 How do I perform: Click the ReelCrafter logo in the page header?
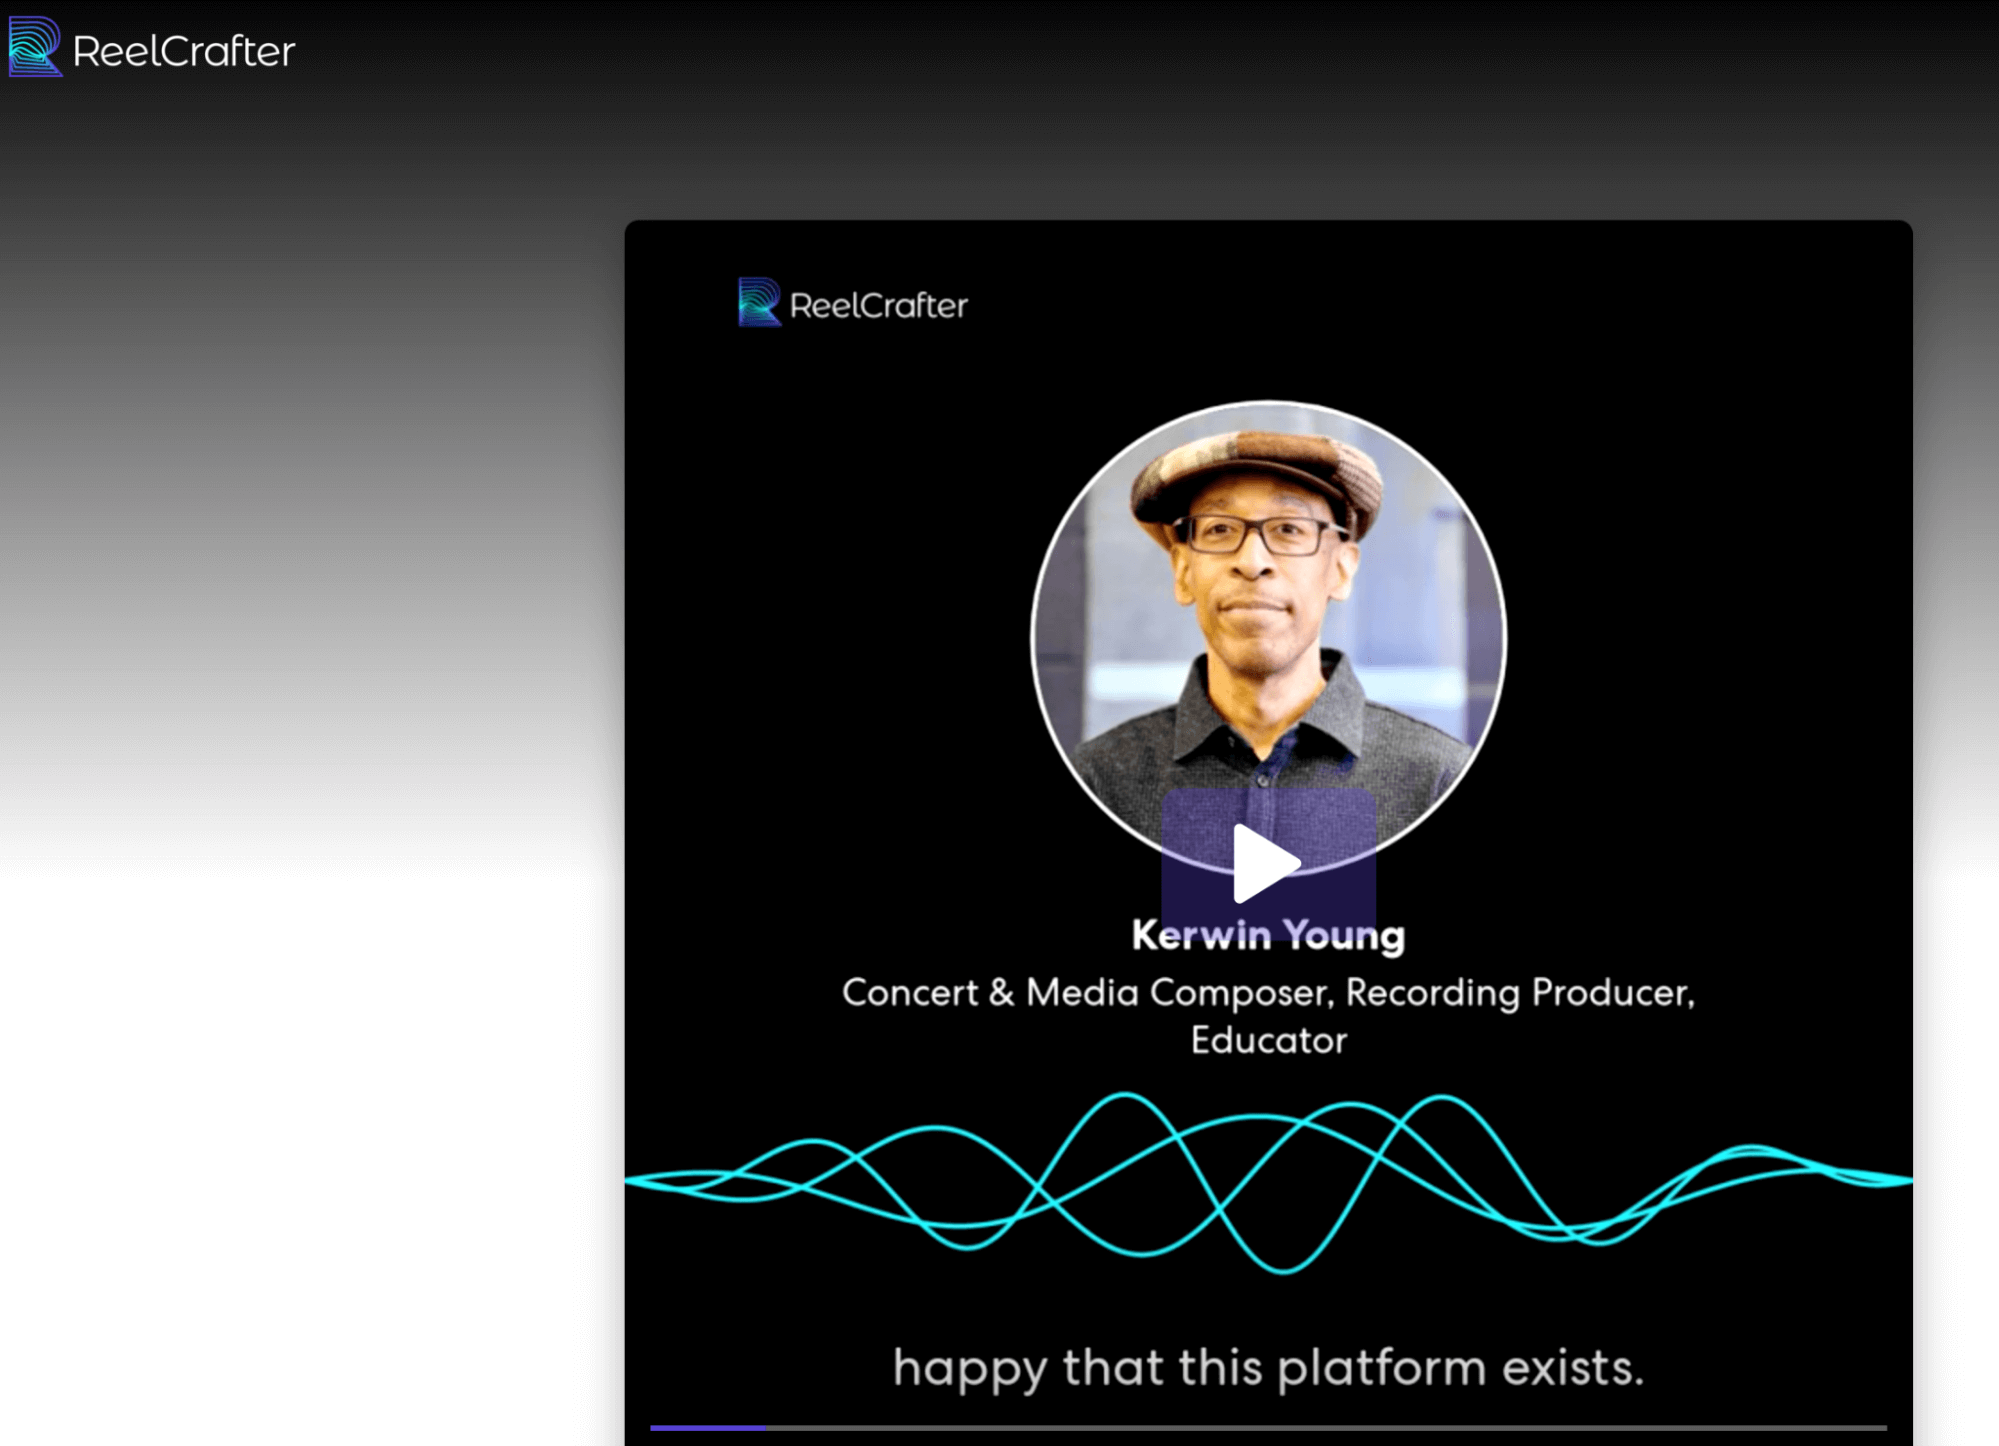[x=150, y=50]
